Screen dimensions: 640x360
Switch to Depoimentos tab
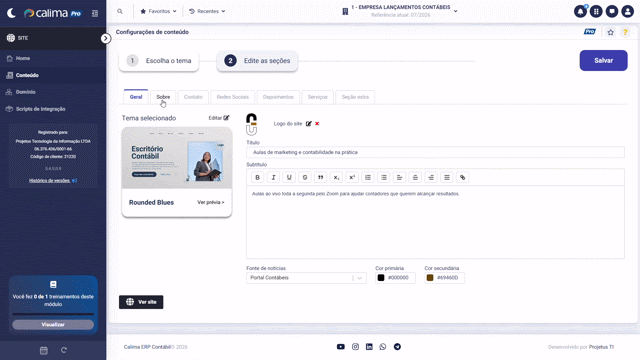[278, 97]
